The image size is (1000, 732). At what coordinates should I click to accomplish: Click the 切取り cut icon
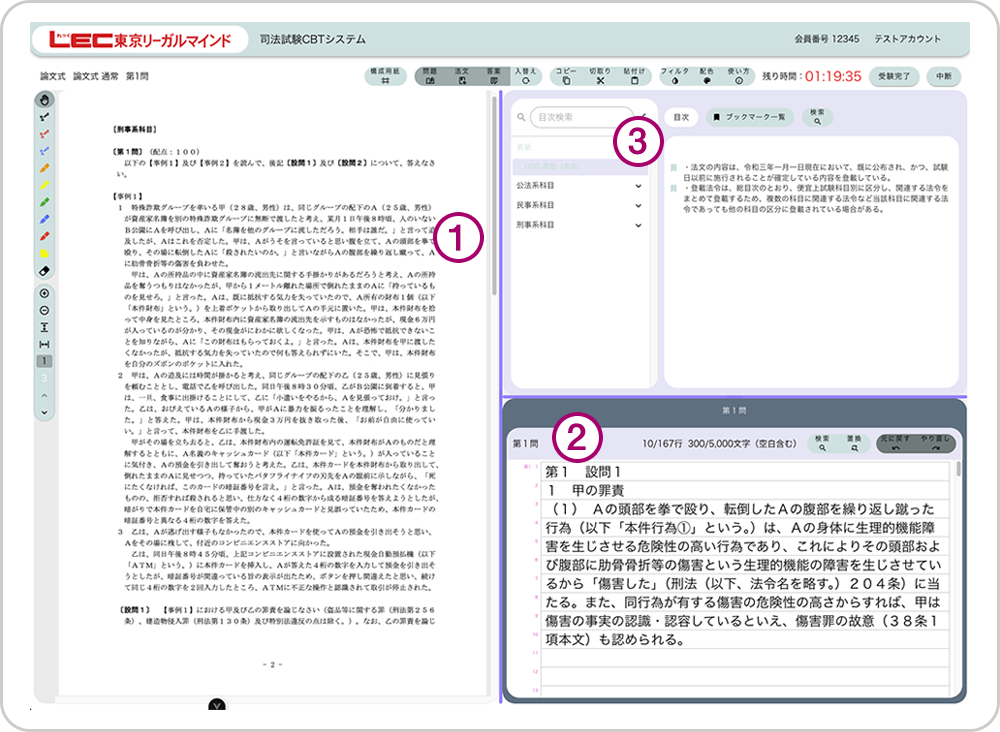pos(601,75)
